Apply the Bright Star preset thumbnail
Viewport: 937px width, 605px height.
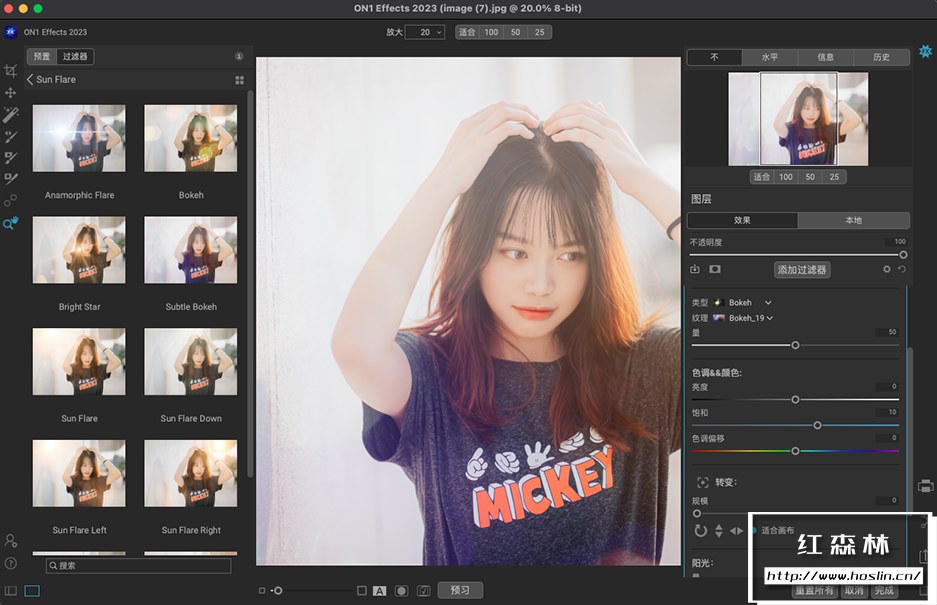tap(79, 250)
